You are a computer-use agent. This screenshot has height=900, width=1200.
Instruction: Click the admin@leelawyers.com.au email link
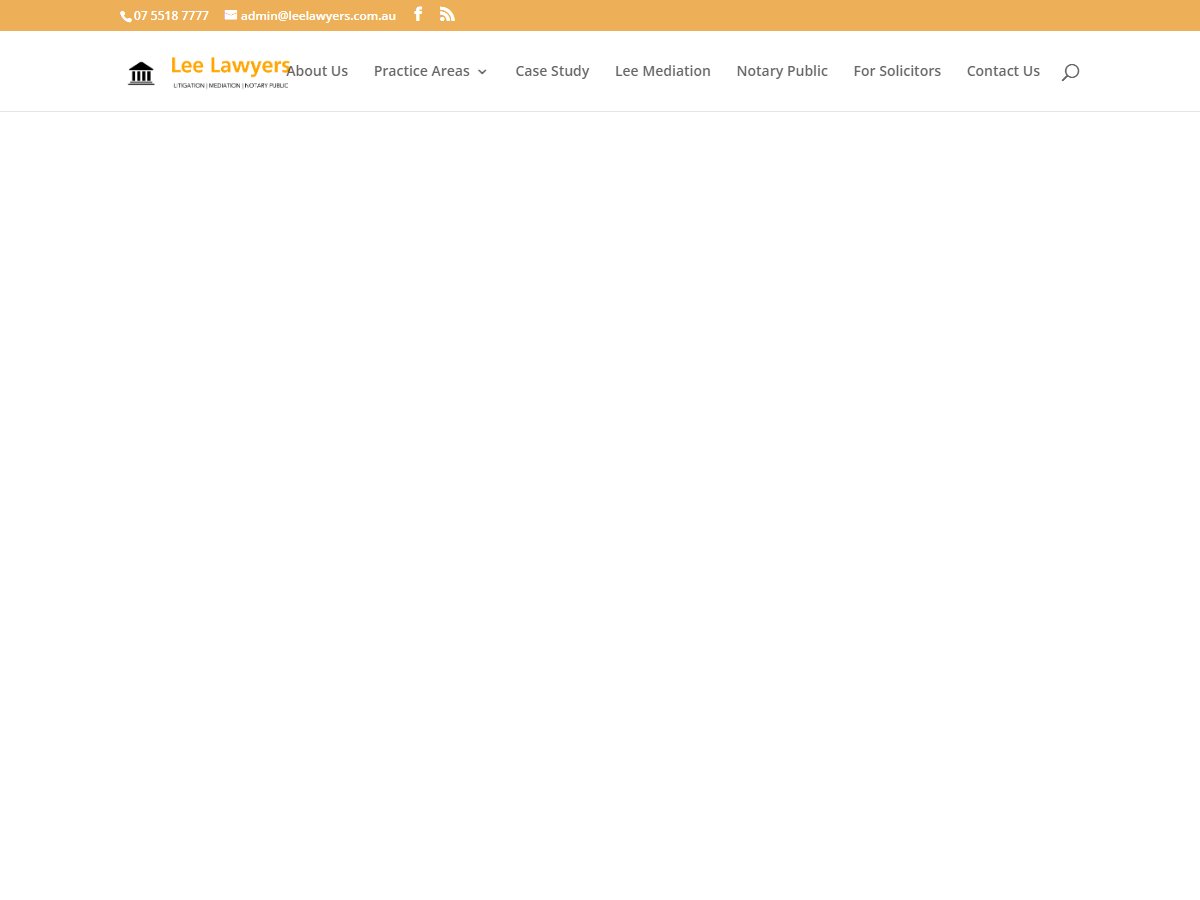click(318, 15)
